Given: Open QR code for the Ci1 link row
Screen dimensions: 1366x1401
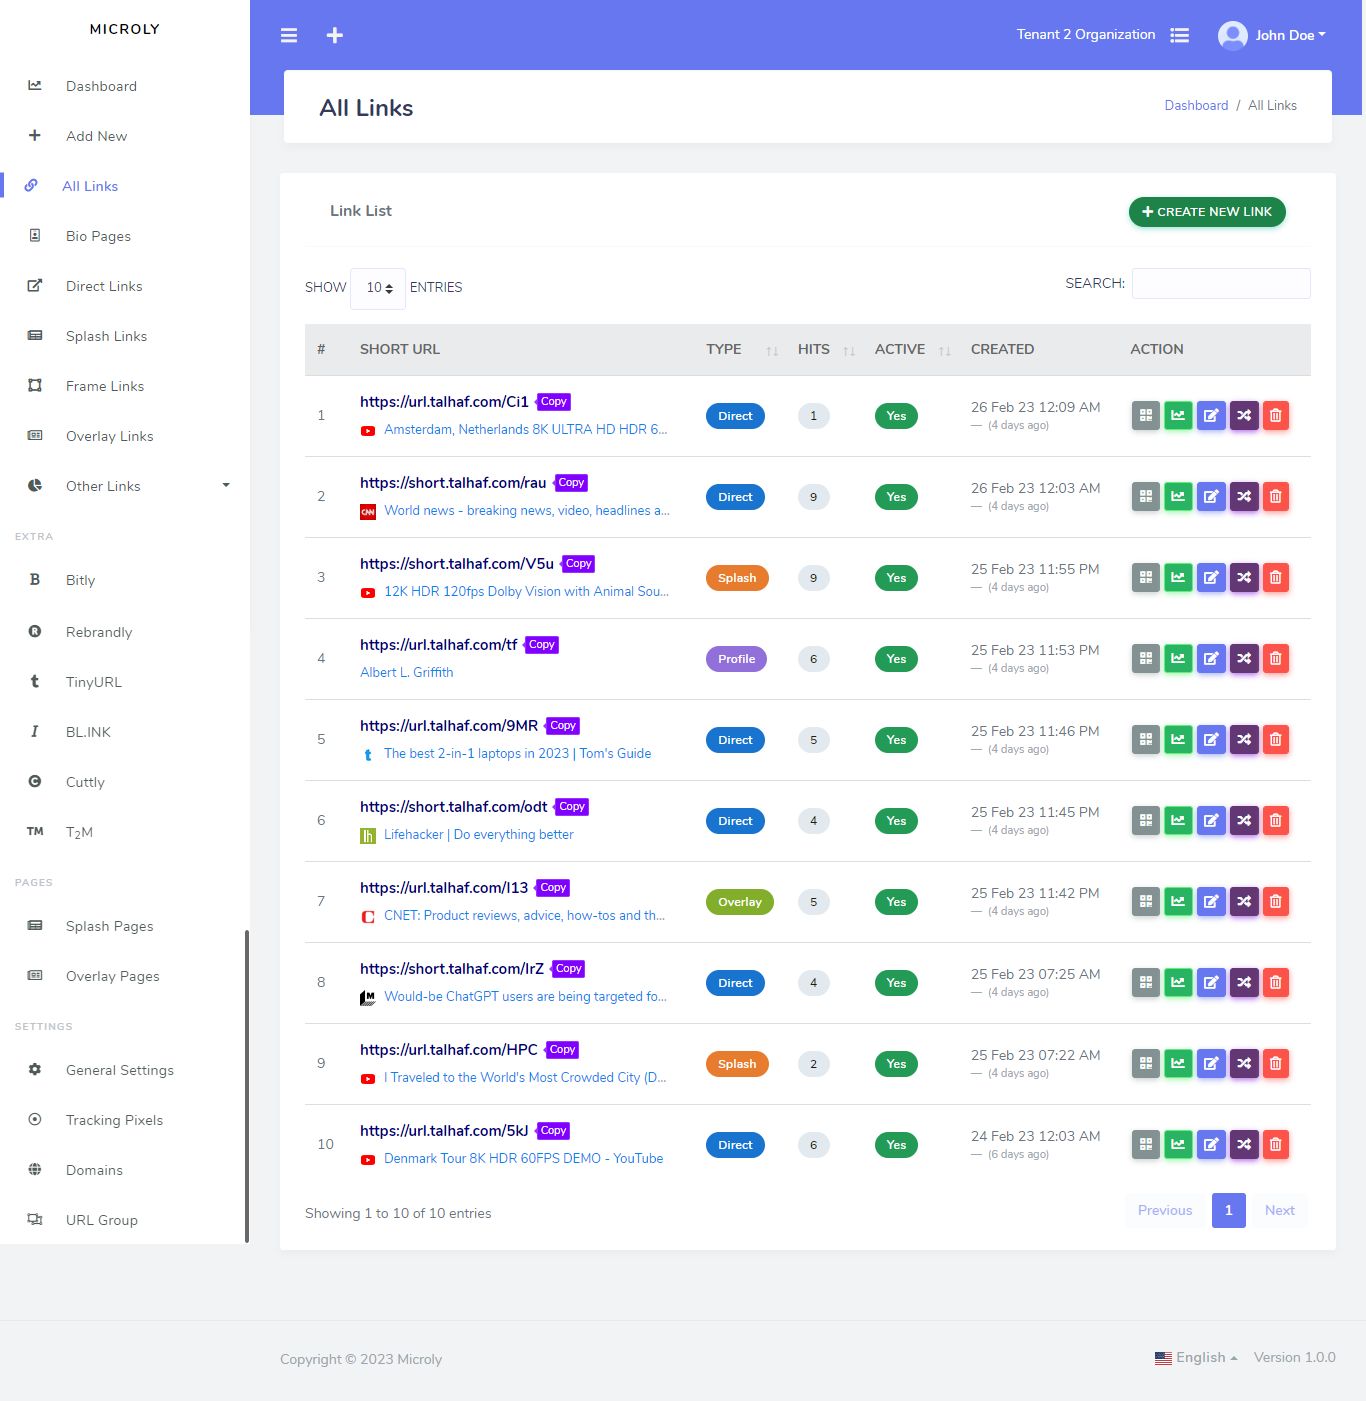Looking at the screenshot, I should pos(1146,416).
